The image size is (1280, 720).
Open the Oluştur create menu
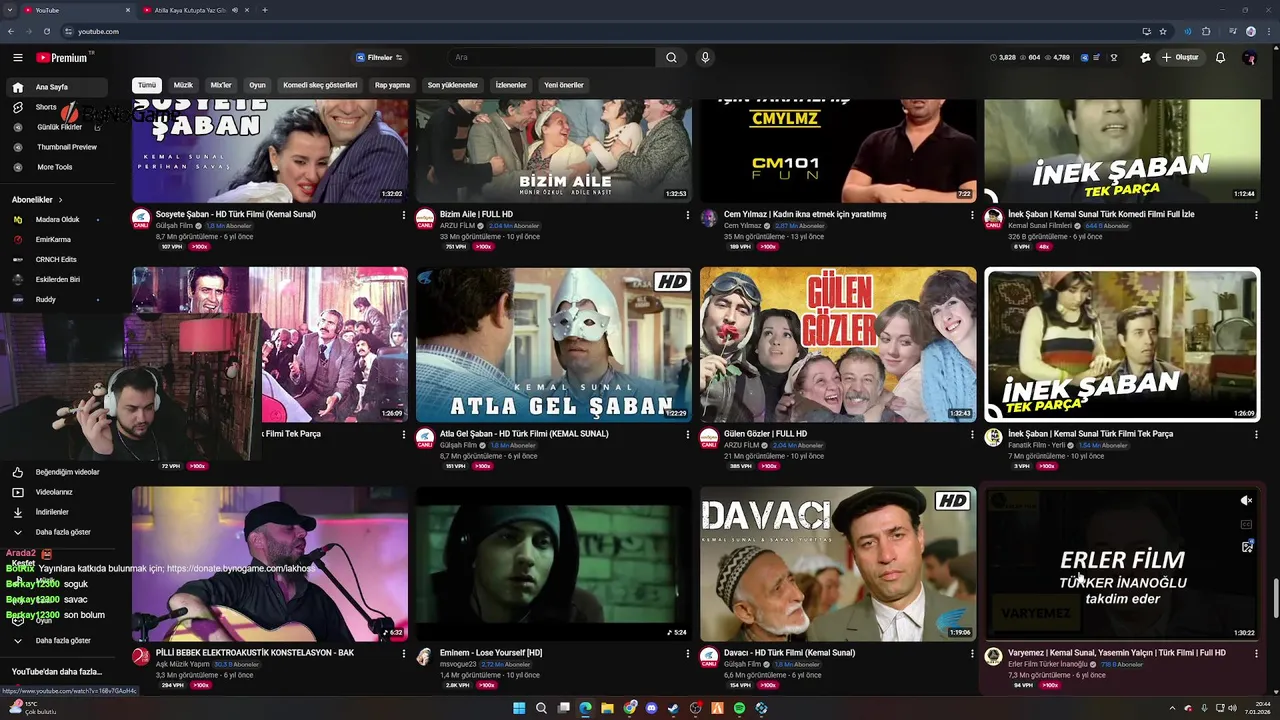(1180, 57)
